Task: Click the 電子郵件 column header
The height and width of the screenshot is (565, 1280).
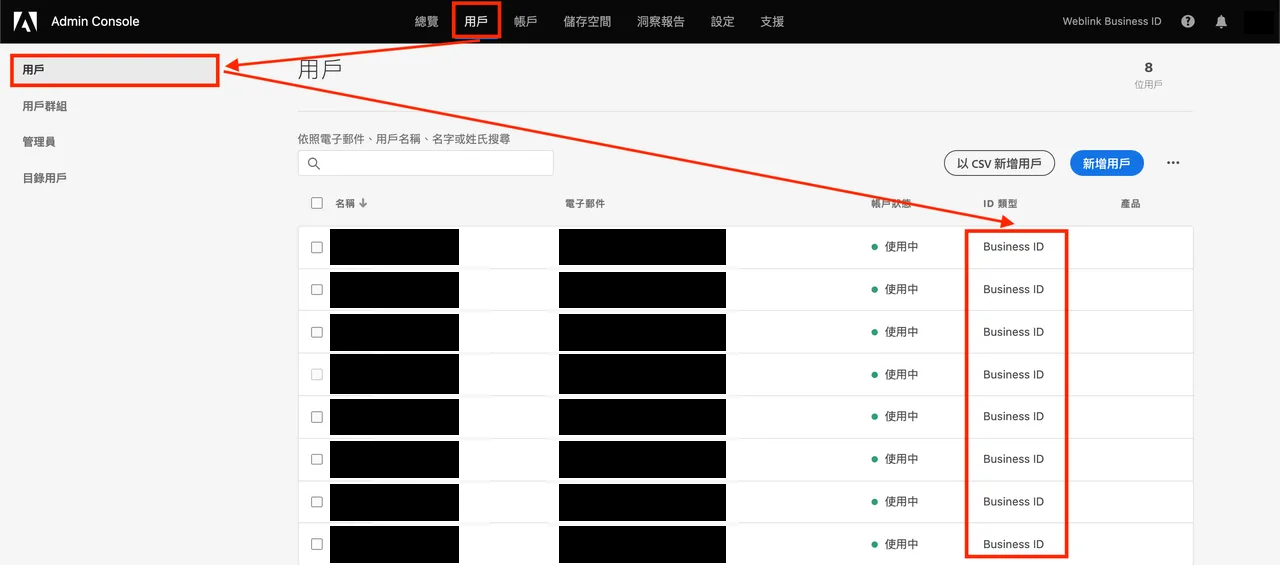Action: (x=585, y=203)
